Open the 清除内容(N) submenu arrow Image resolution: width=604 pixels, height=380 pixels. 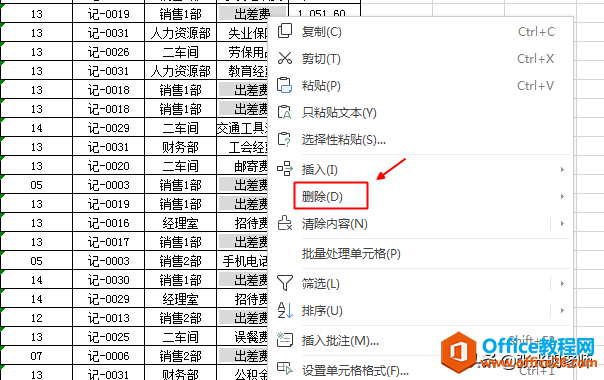click(x=562, y=224)
